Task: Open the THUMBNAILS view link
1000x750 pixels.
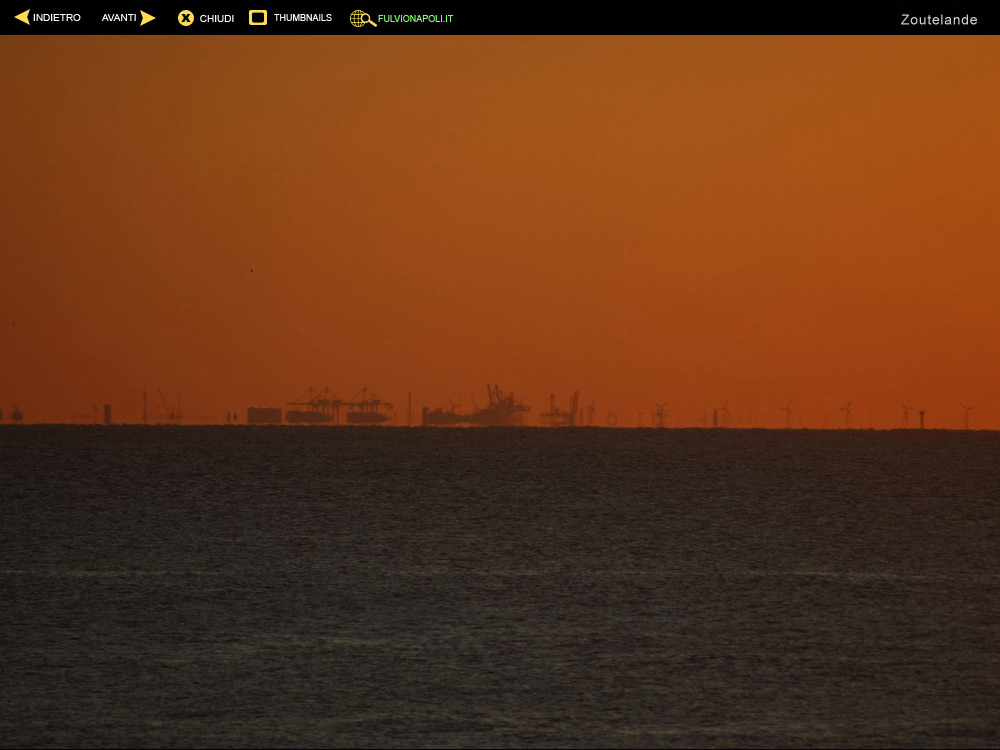Action: tap(303, 18)
